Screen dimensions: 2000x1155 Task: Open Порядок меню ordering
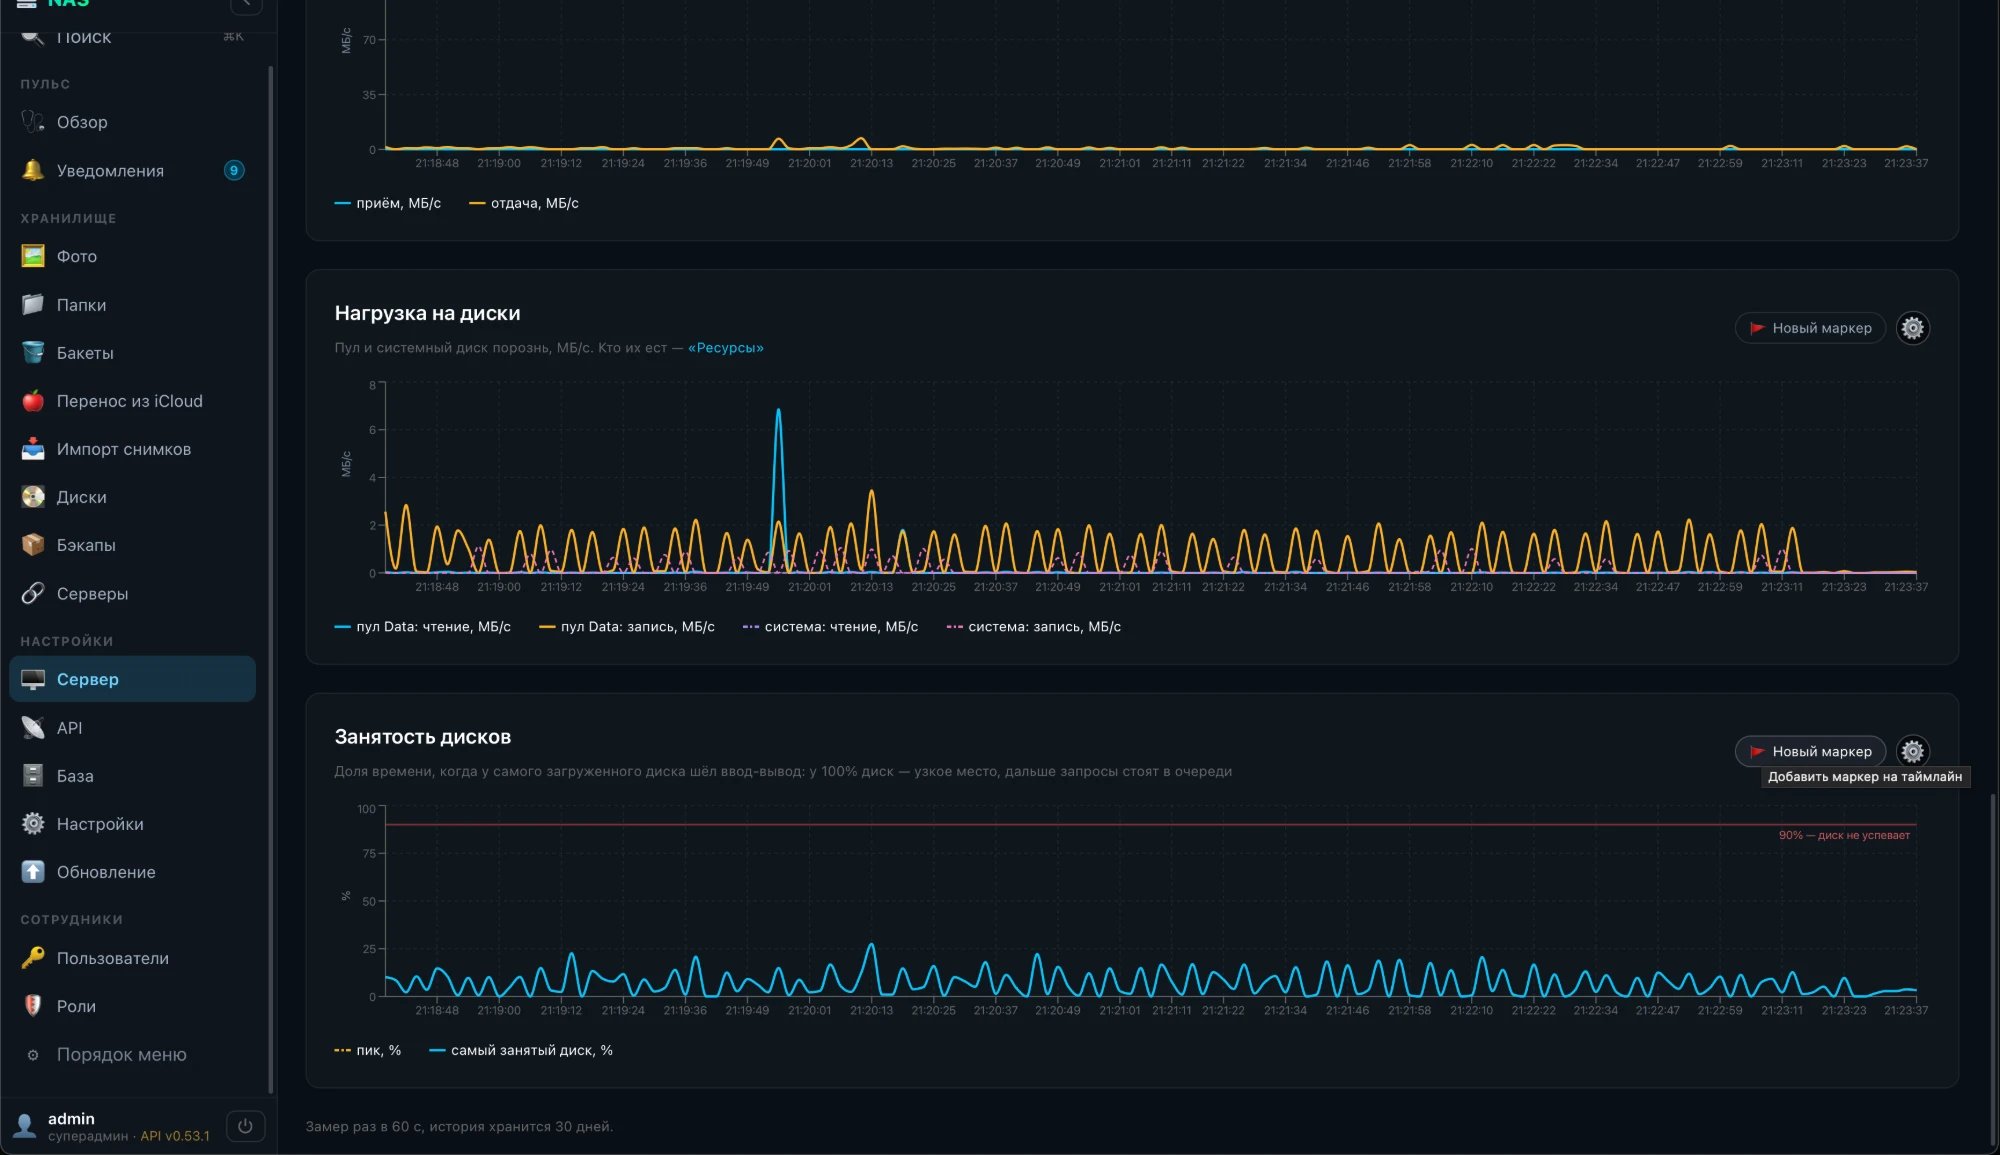(132, 1055)
